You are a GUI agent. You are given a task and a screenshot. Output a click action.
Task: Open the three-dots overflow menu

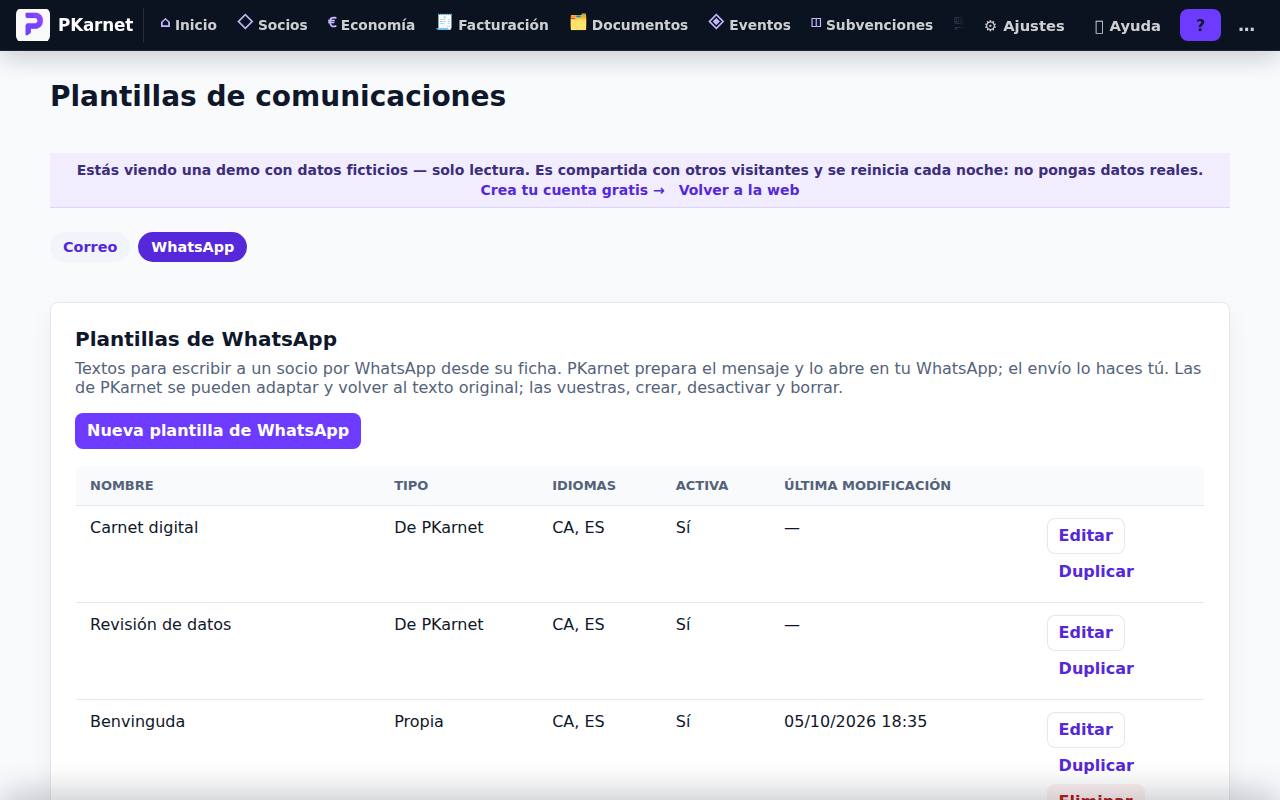(x=1246, y=26)
